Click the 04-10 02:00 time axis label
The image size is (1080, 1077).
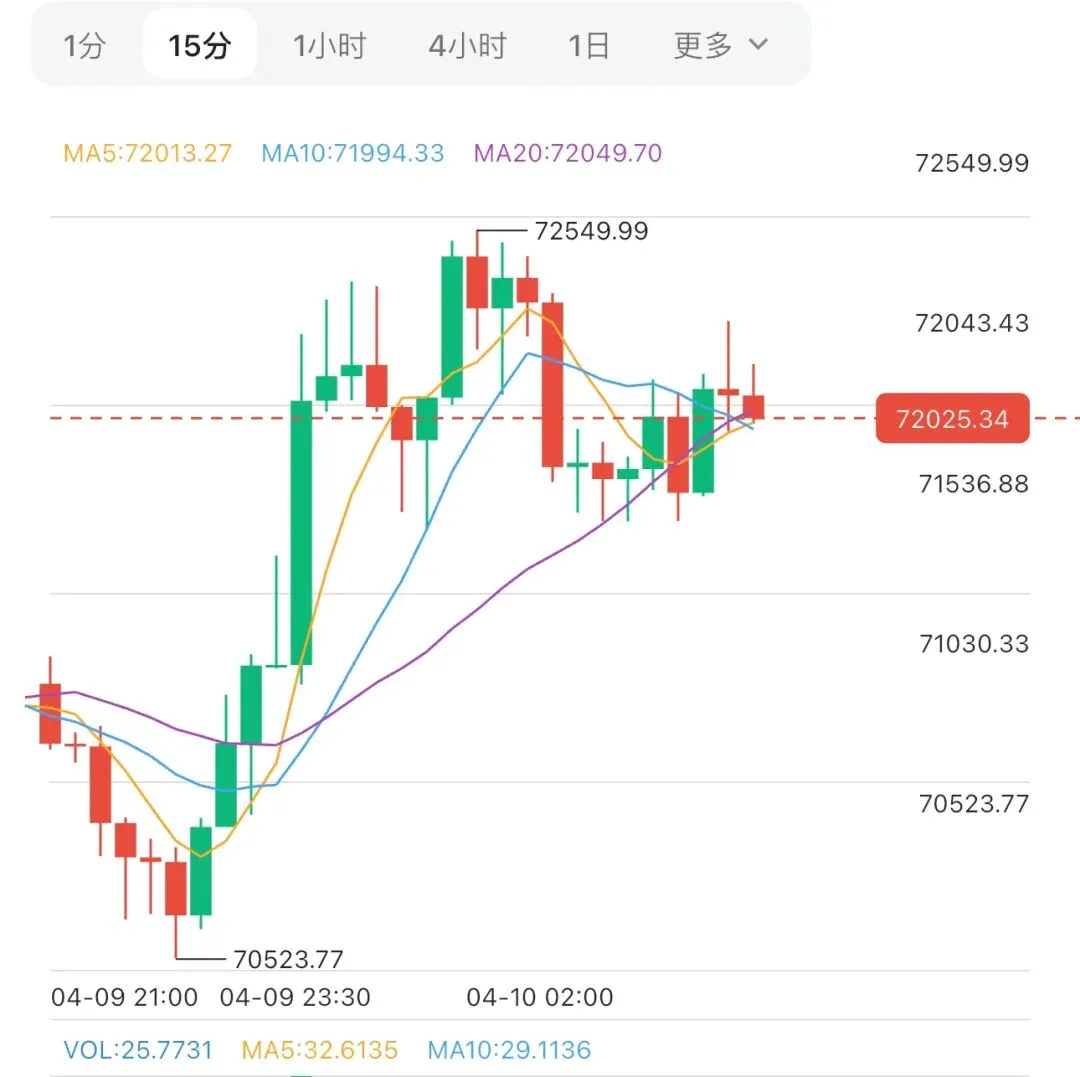539,997
